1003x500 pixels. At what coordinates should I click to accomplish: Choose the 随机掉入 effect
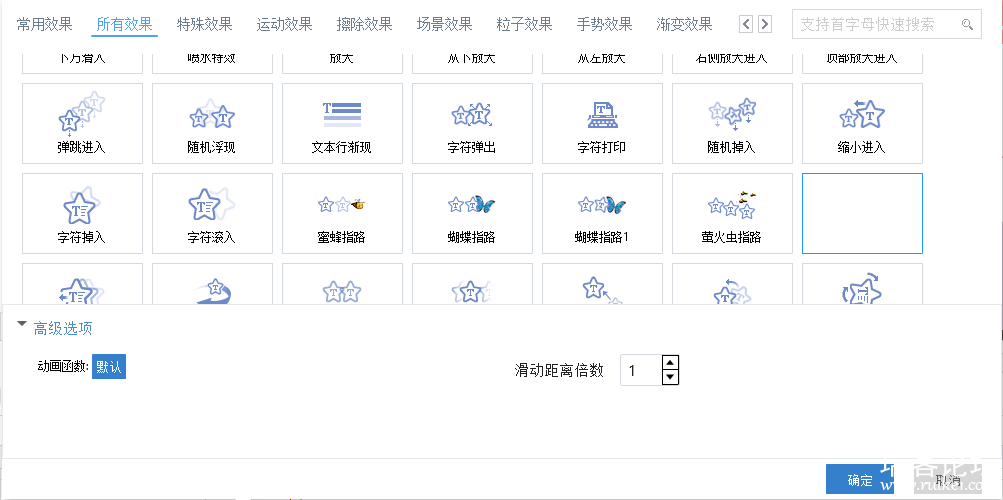732,123
